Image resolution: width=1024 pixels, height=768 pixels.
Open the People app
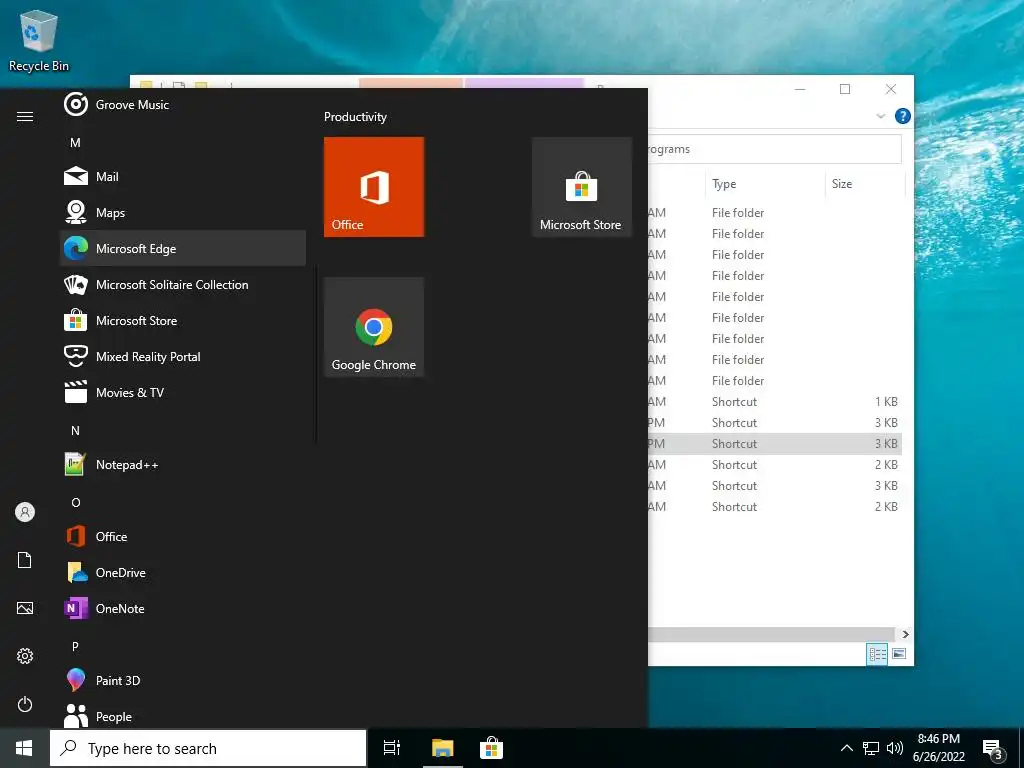(x=182, y=716)
